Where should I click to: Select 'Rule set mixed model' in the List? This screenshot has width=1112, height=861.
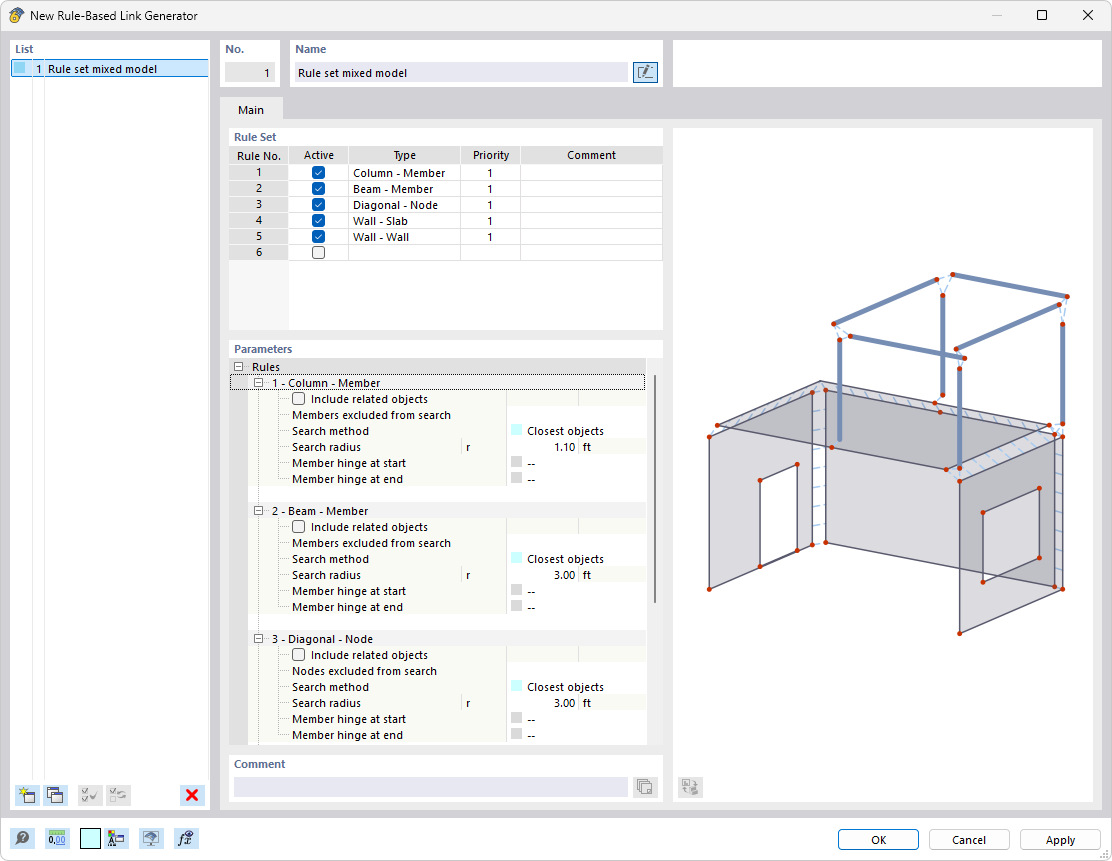pos(110,69)
